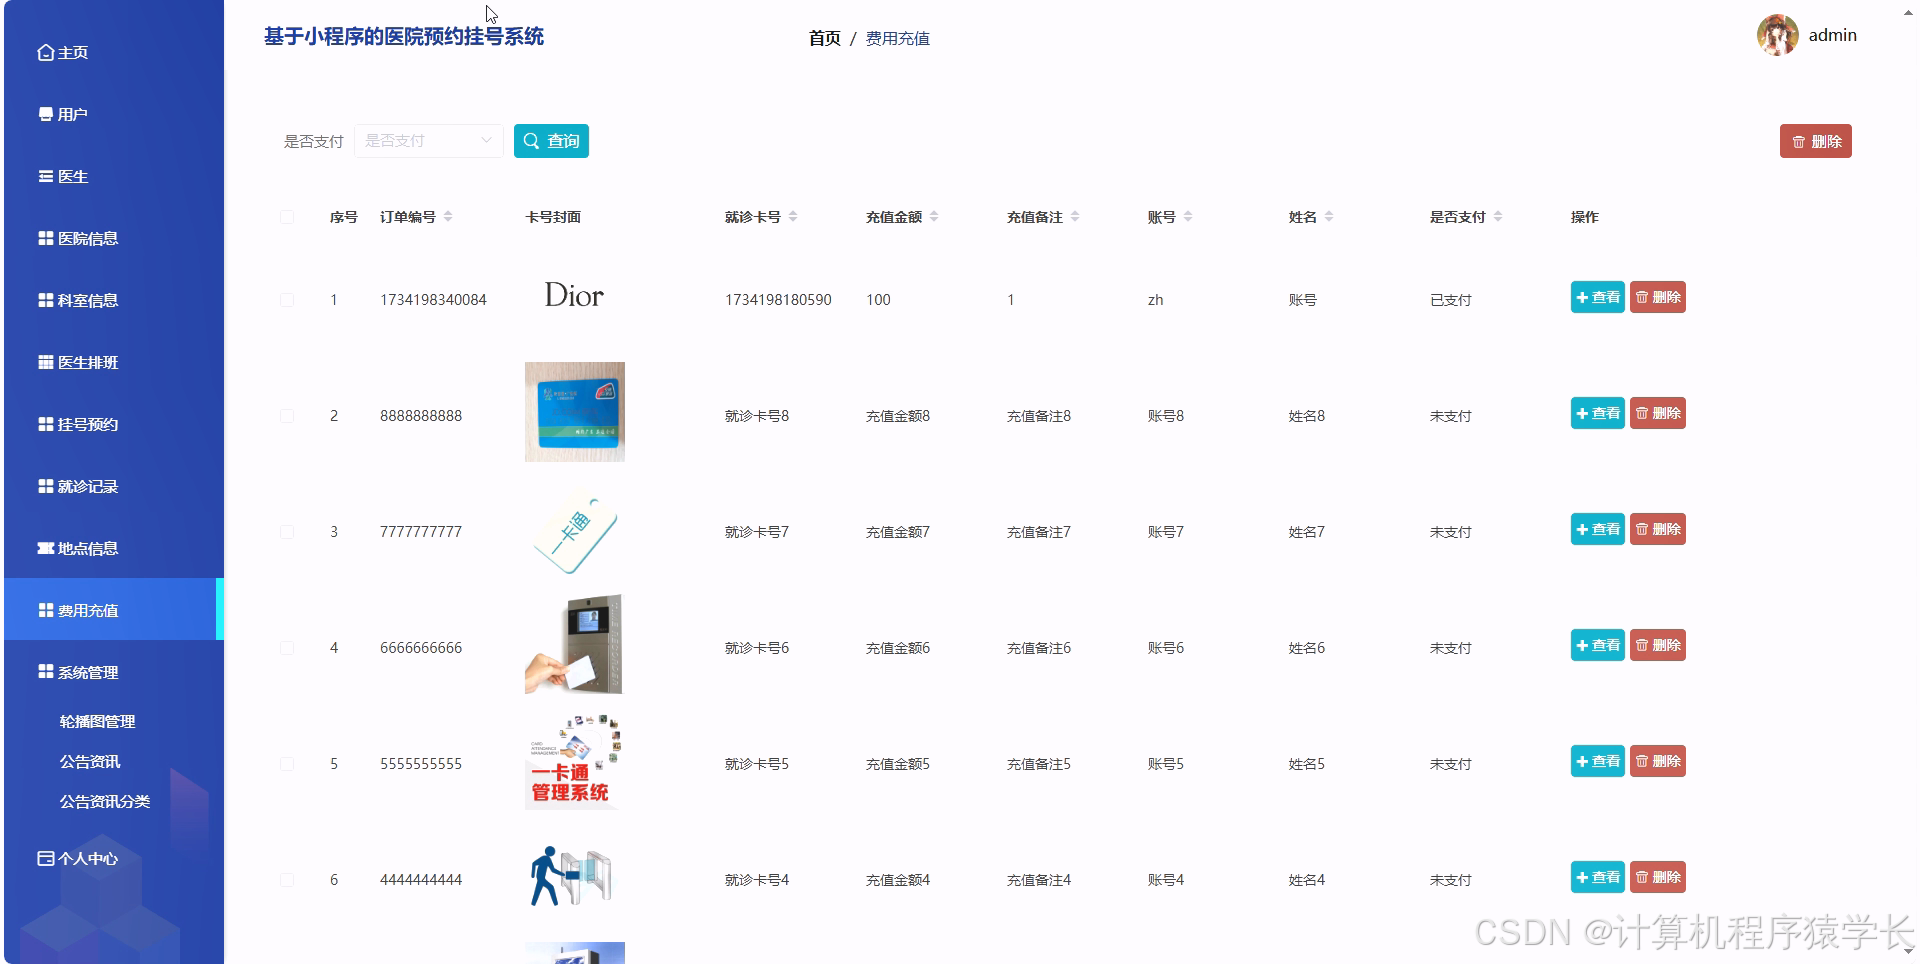Check the row checkbox for order 8888888888
Image resolution: width=1920 pixels, height=964 pixels.
coord(287,416)
